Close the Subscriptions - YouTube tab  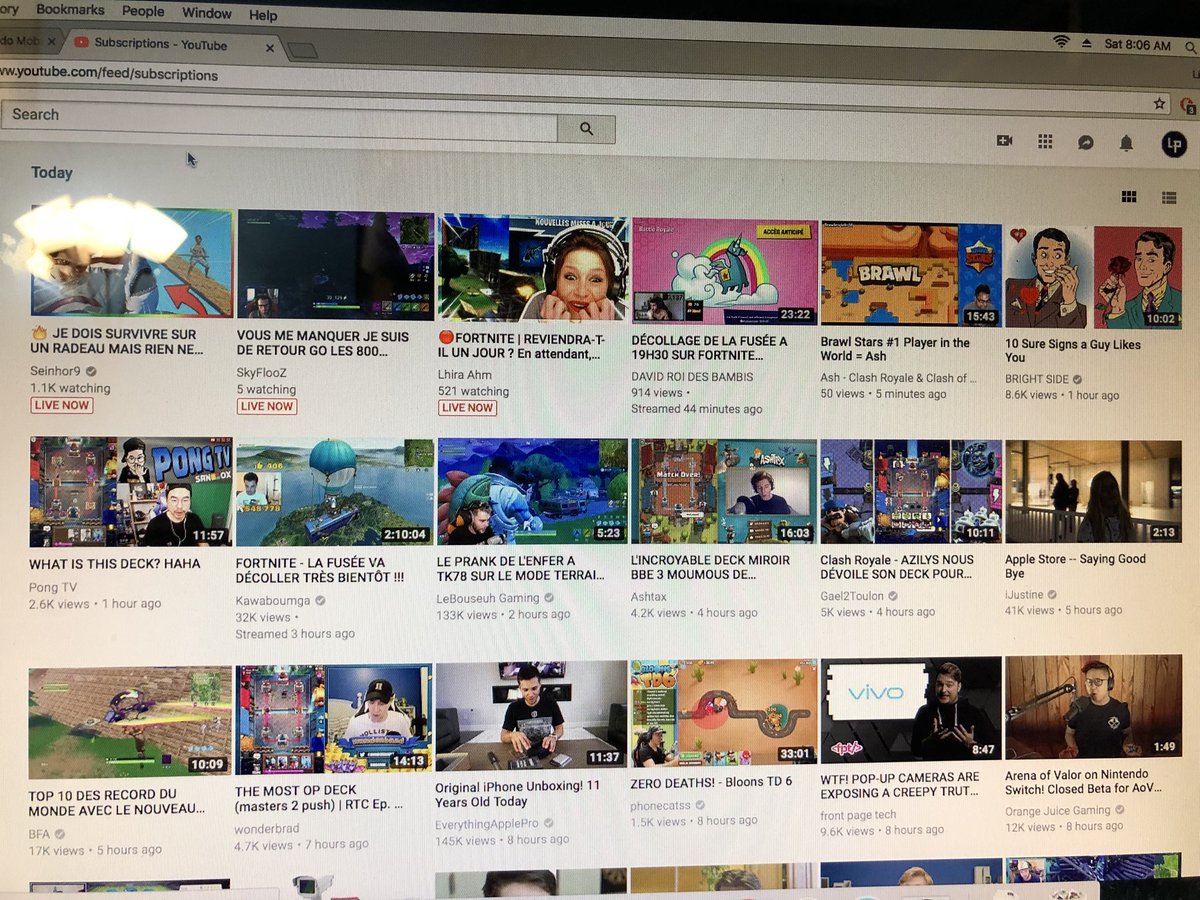(x=270, y=46)
